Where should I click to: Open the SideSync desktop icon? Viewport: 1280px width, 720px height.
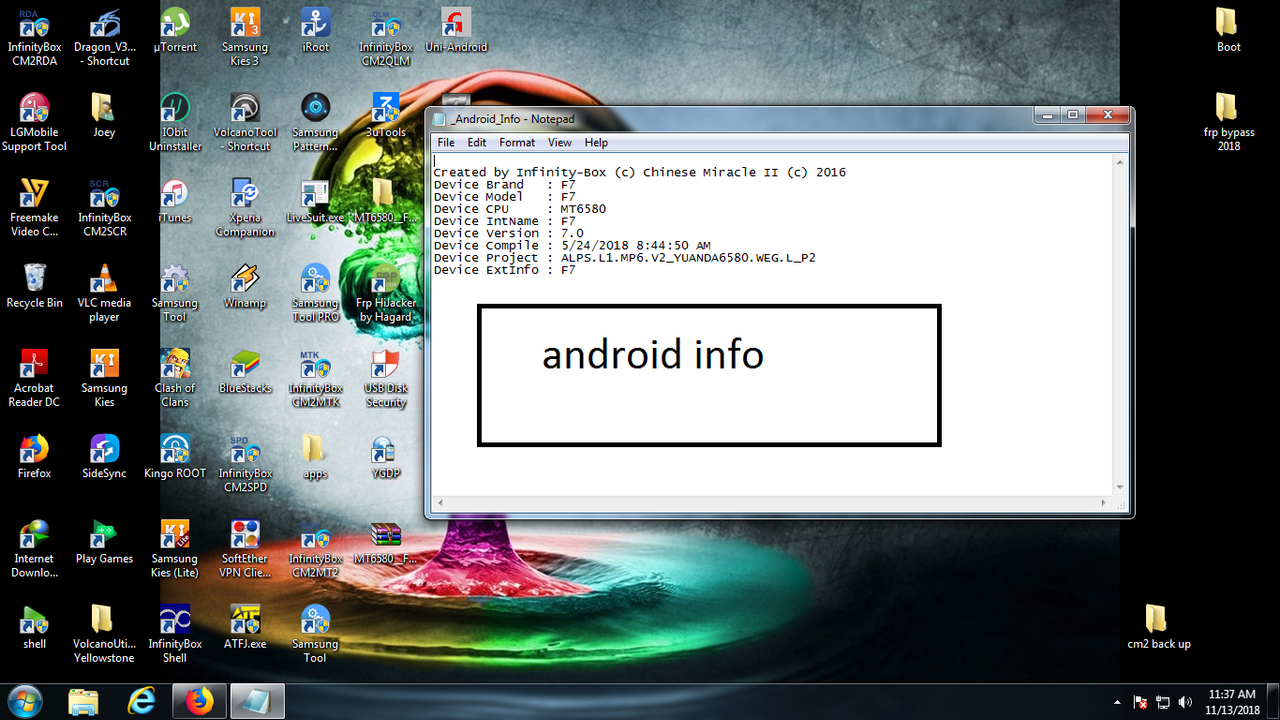point(104,456)
